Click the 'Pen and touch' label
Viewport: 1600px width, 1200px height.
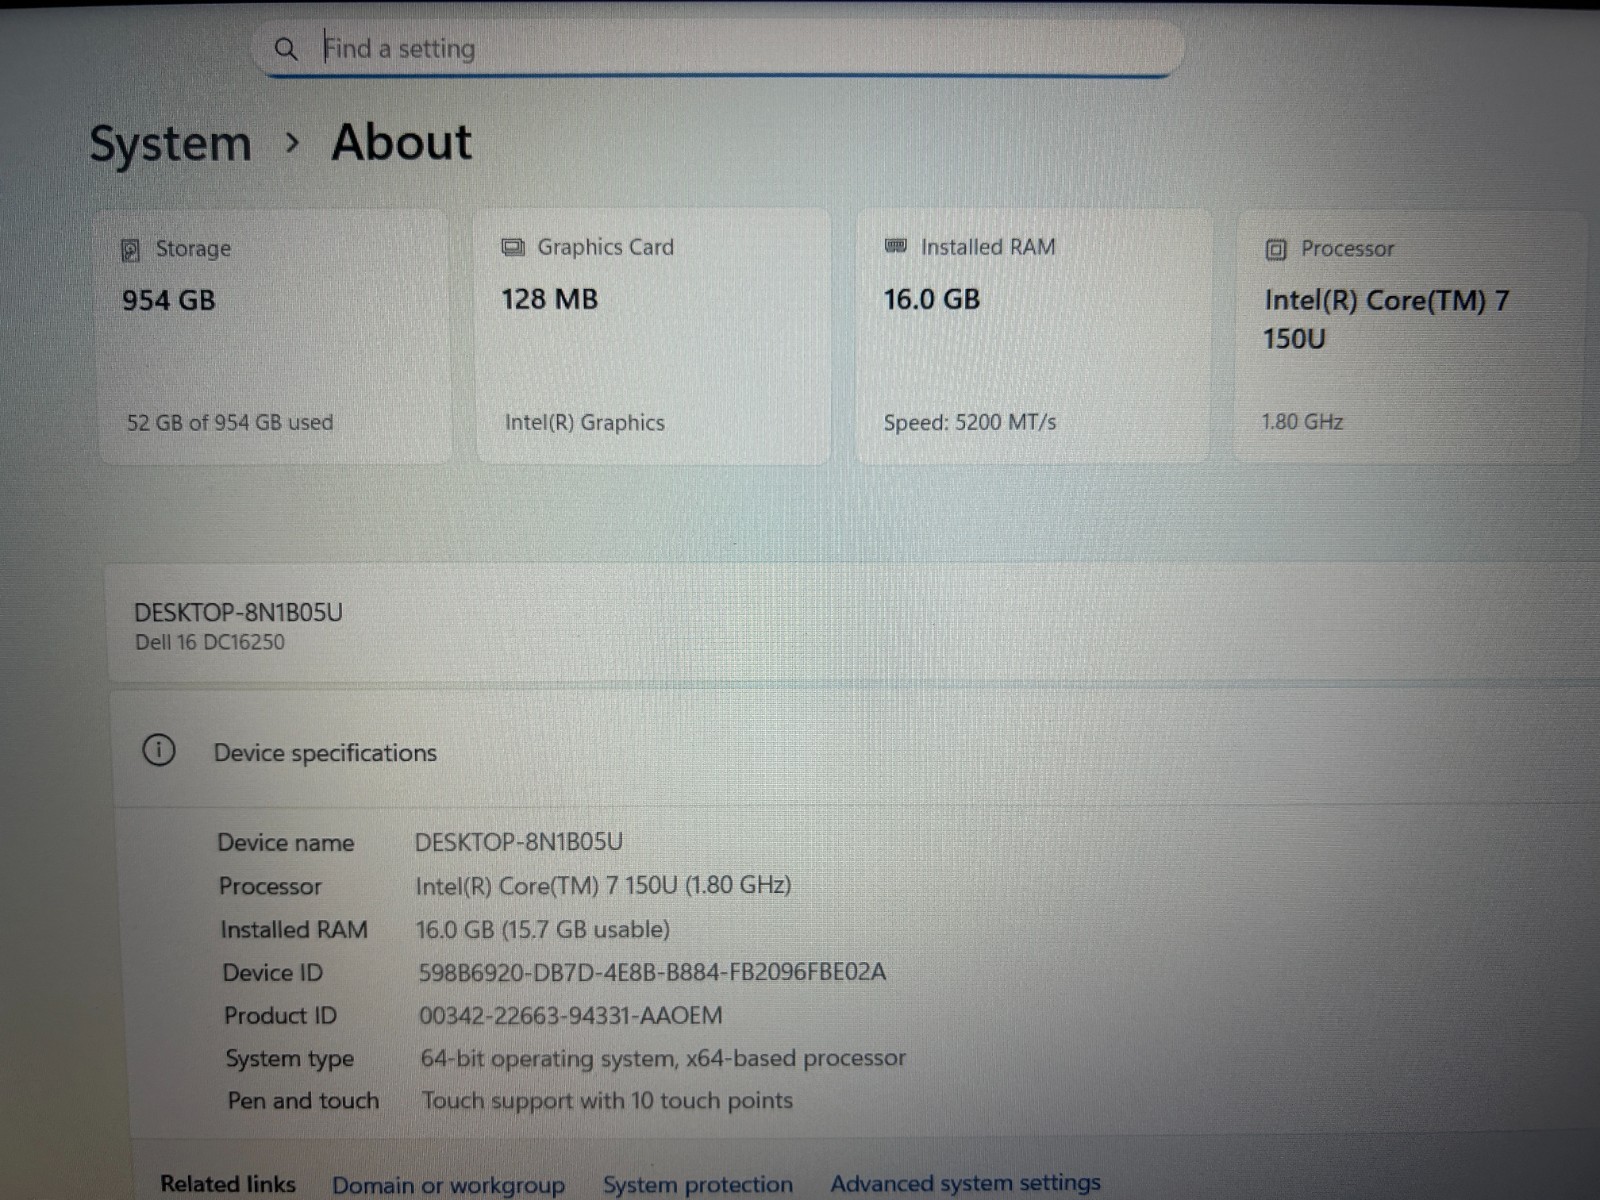point(303,1101)
